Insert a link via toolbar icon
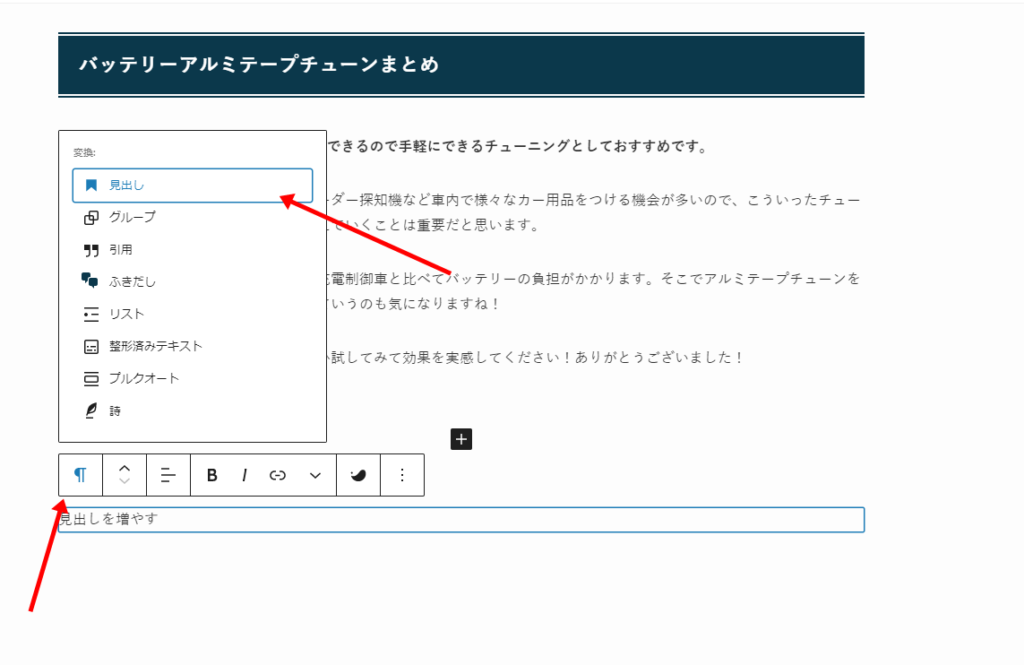The height and width of the screenshot is (665, 1024). tap(278, 475)
